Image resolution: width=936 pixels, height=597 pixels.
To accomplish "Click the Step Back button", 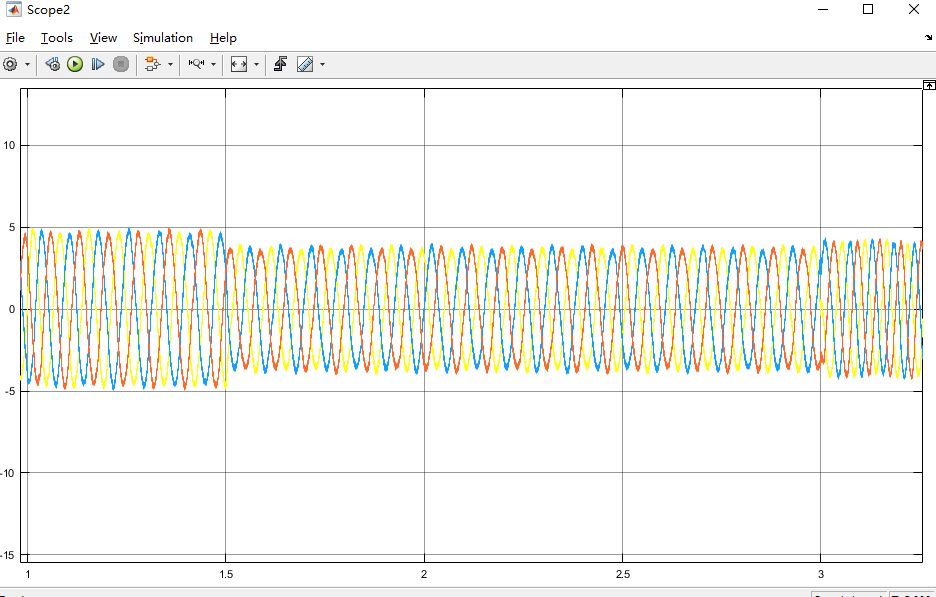I will [x=53, y=64].
